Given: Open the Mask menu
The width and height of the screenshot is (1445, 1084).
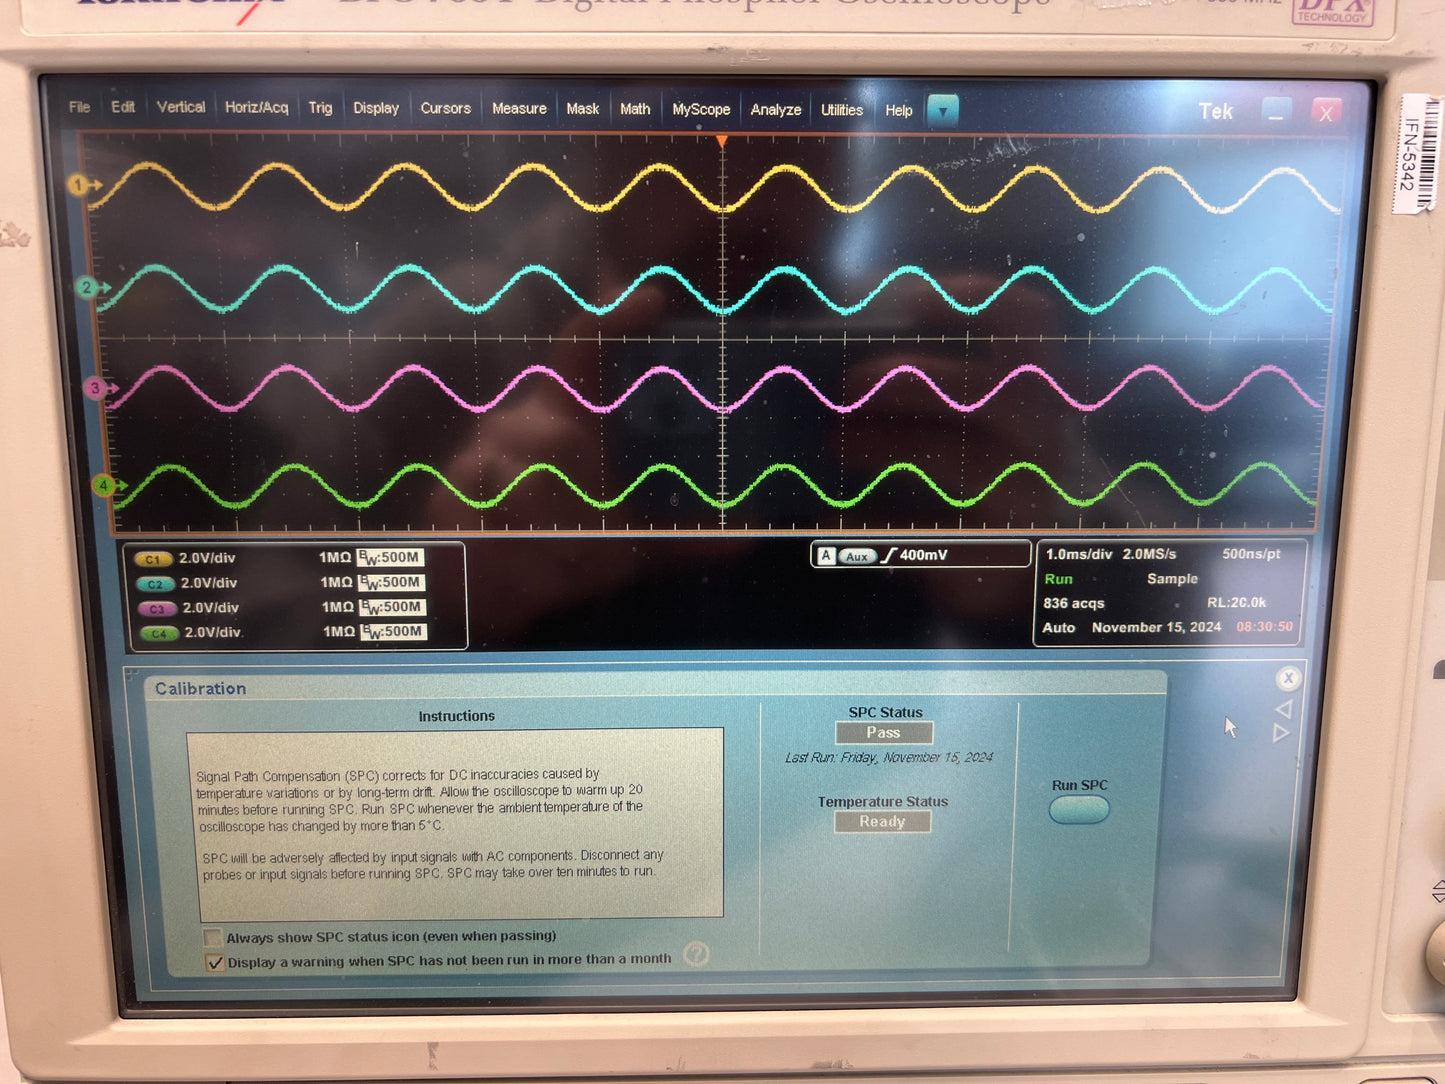Looking at the screenshot, I should (582, 109).
